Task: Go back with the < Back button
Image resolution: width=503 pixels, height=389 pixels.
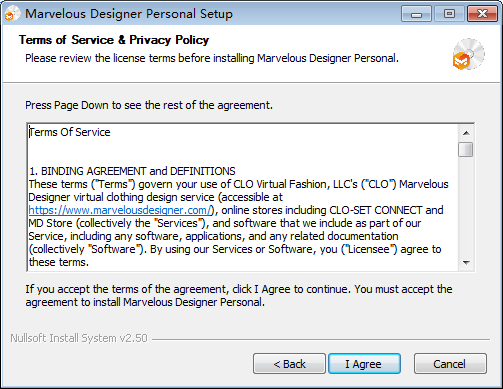Action: click(x=289, y=364)
